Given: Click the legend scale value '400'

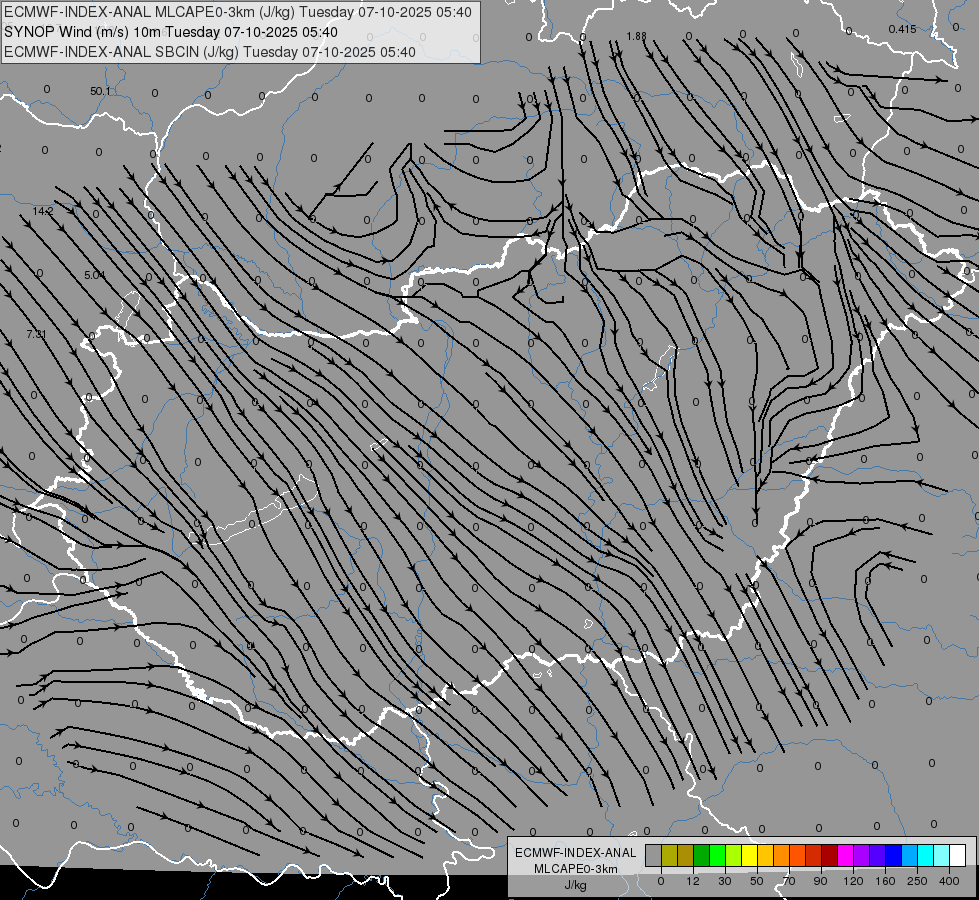Looking at the screenshot, I should click(x=949, y=881).
